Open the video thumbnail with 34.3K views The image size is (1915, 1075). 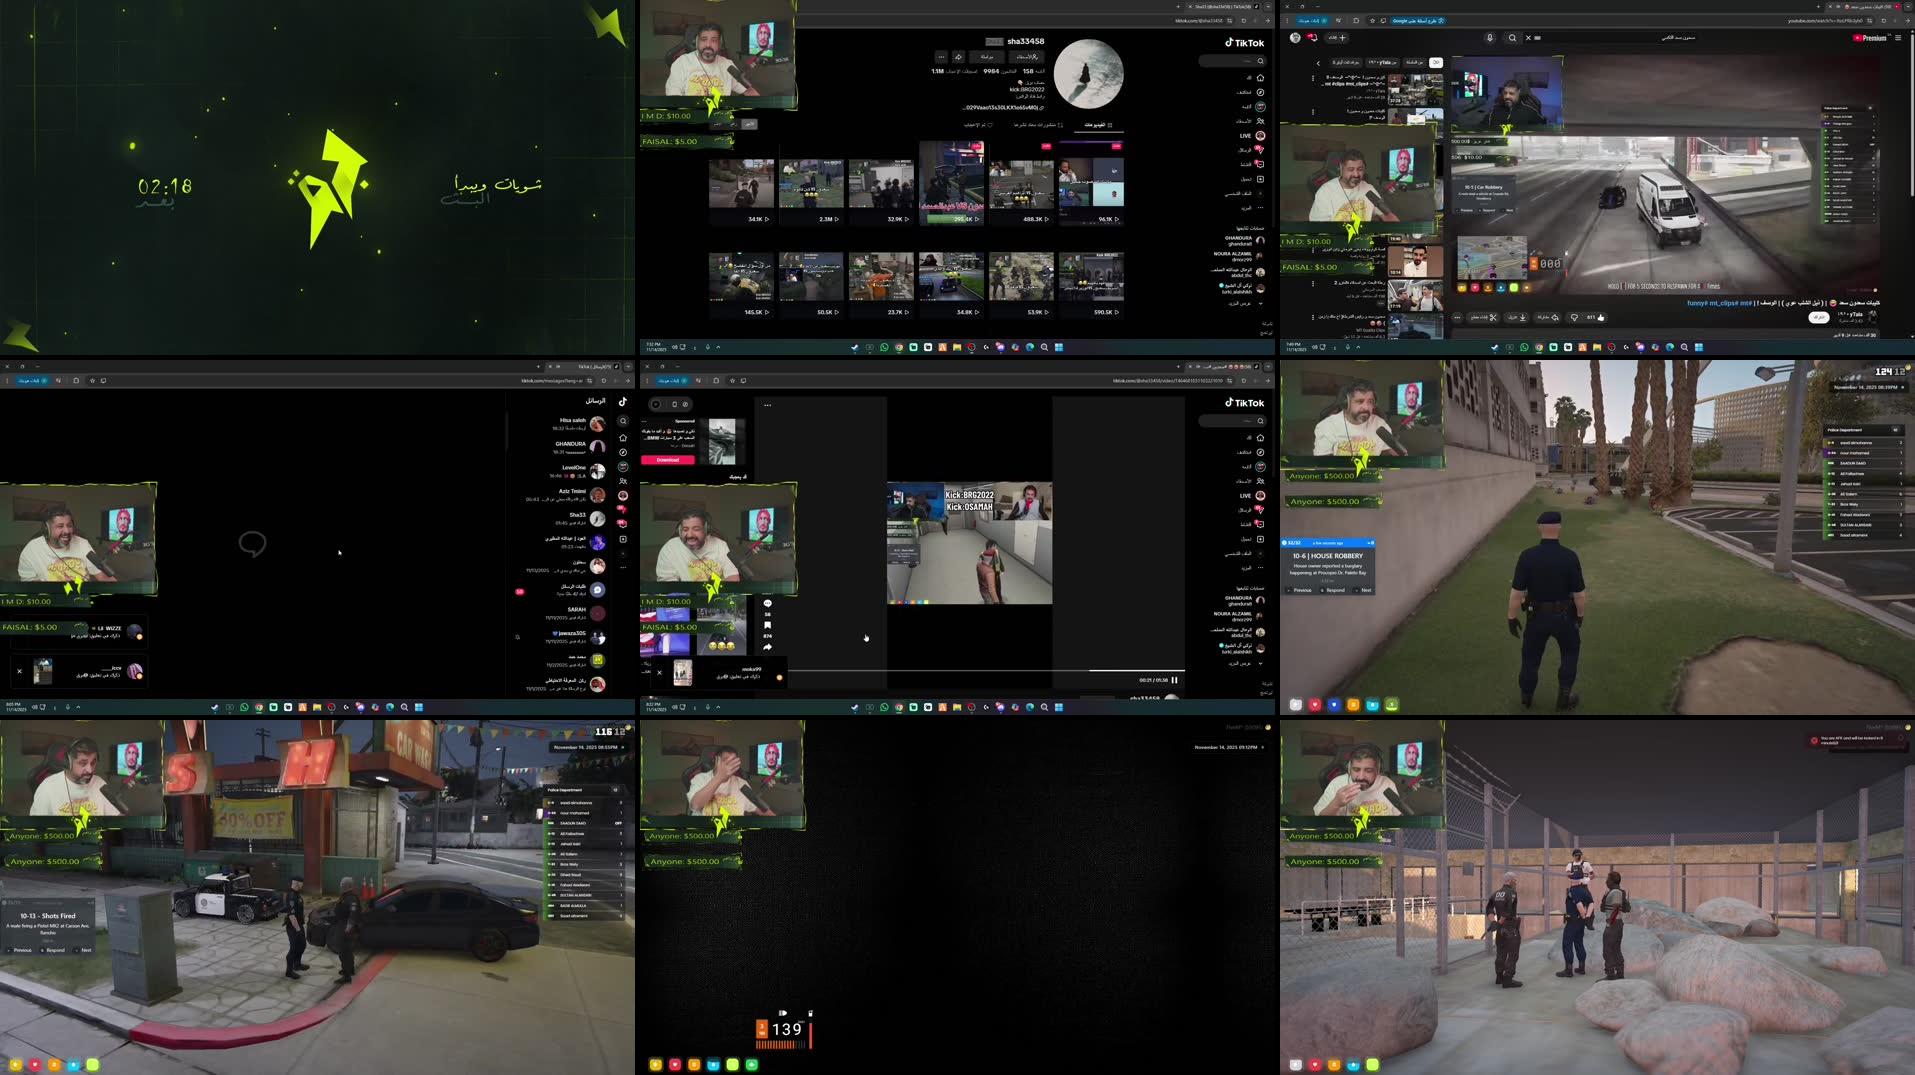pos(741,185)
